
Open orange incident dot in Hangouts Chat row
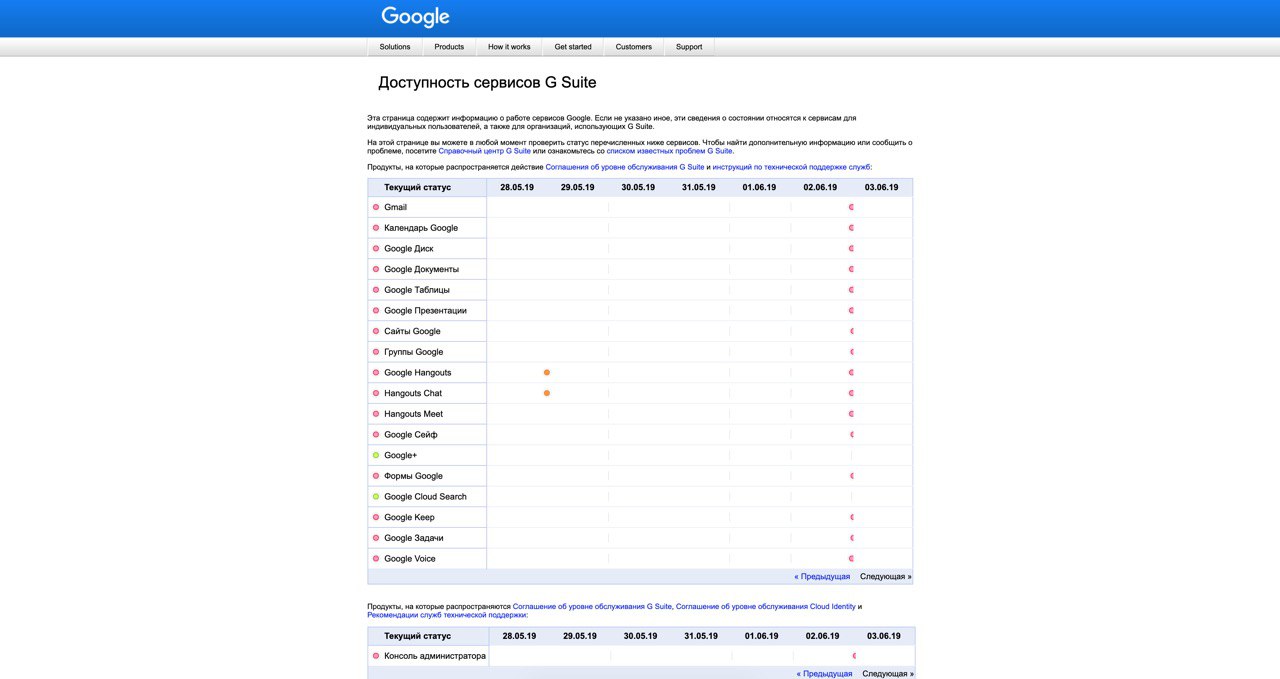pos(547,393)
